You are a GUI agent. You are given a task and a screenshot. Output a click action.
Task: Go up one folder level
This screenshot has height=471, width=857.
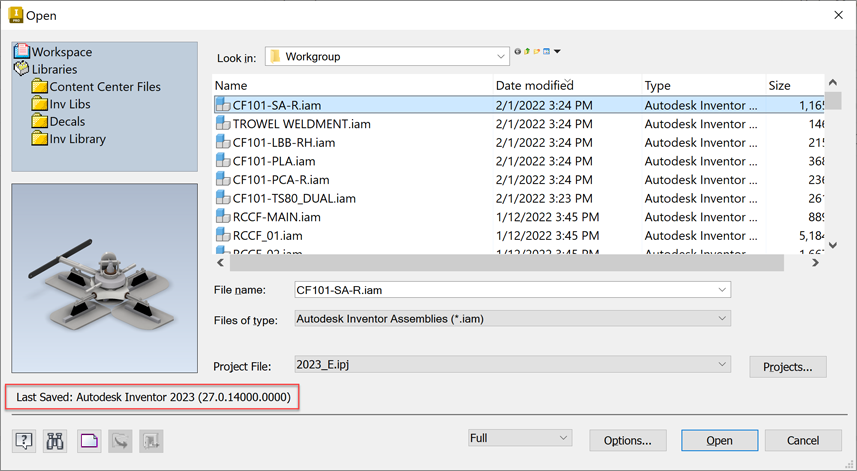pyautogui.click(x=527, y=51)
